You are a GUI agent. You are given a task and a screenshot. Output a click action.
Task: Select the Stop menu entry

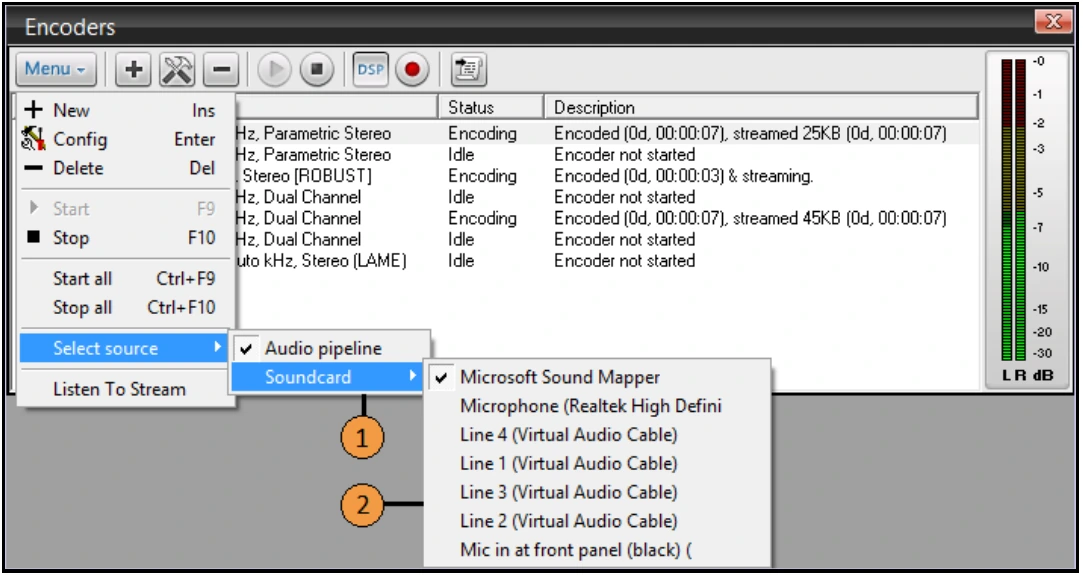pyautogui.click(x=126, y=238)
